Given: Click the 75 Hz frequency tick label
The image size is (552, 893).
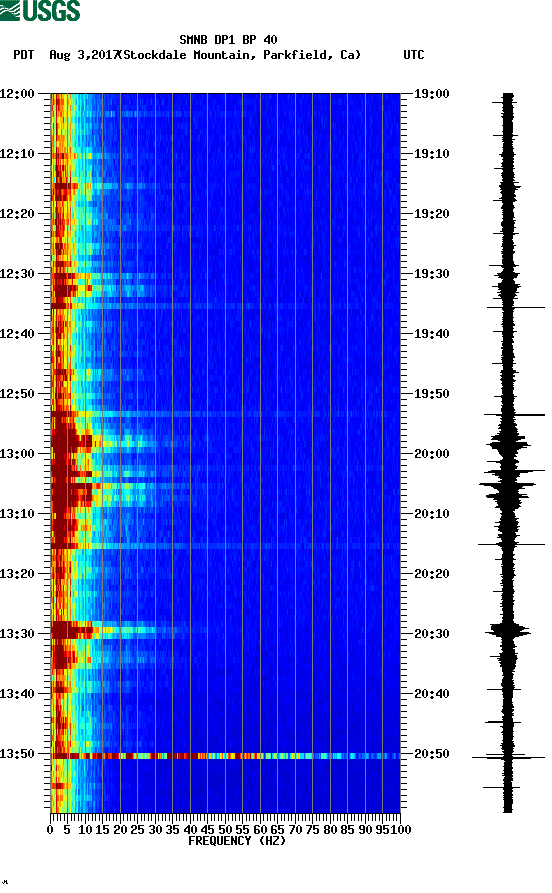Looking at the screenshot, I should point(312,830).
